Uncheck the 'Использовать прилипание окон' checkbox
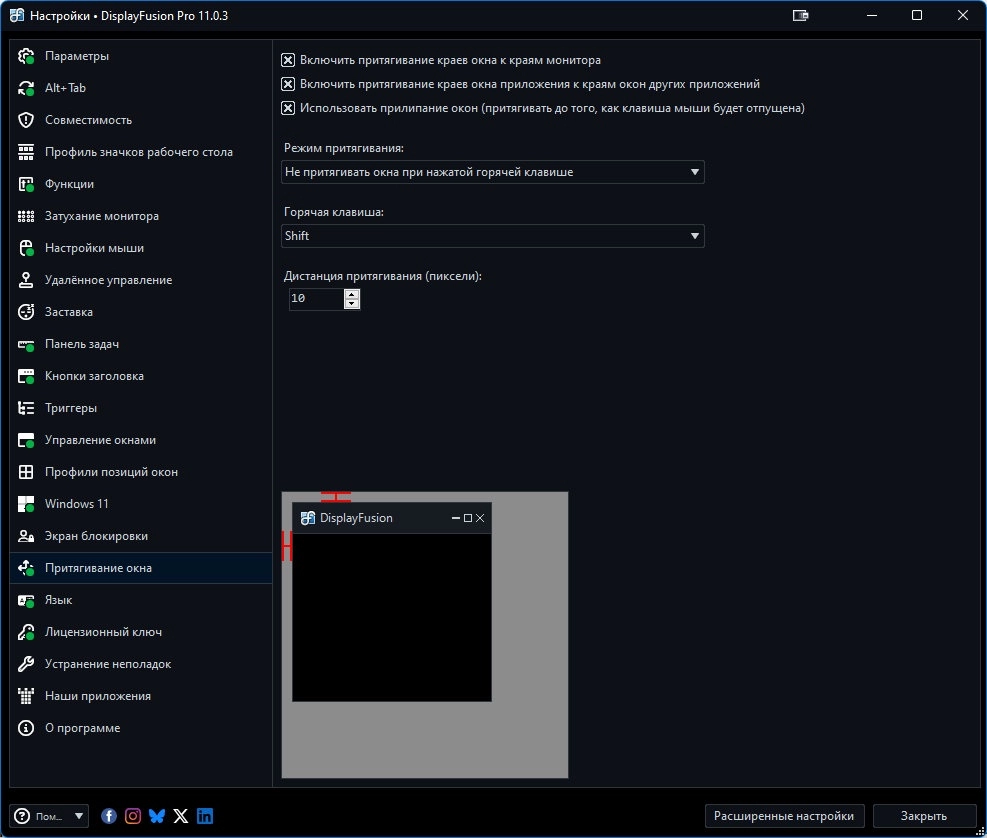The height and width of the screenshot is (838, 987). pos(288,108)
